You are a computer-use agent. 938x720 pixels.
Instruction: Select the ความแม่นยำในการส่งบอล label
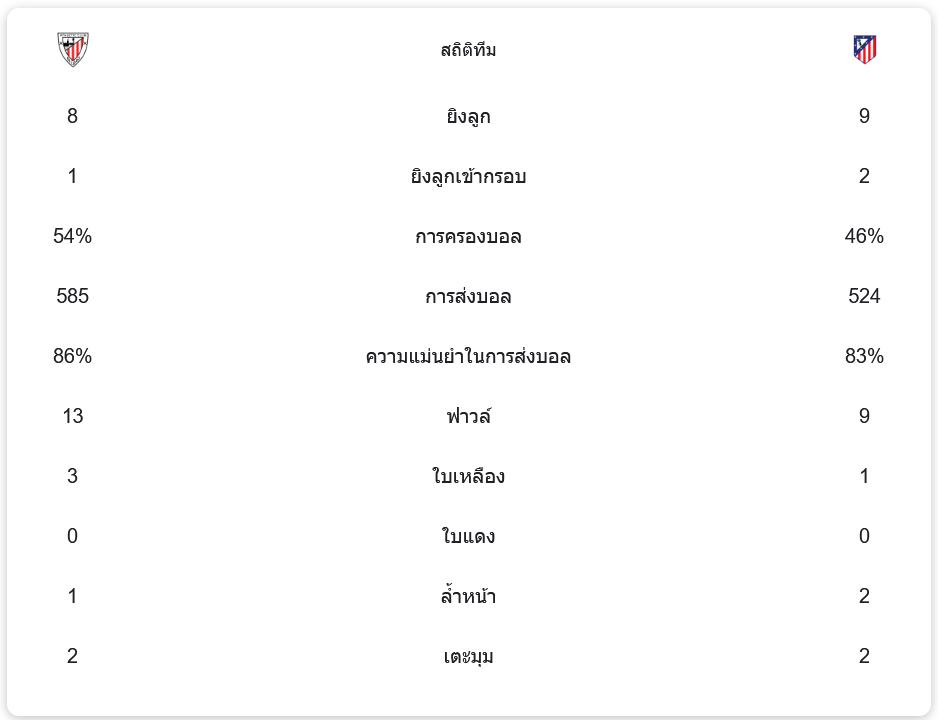(468, 357)
